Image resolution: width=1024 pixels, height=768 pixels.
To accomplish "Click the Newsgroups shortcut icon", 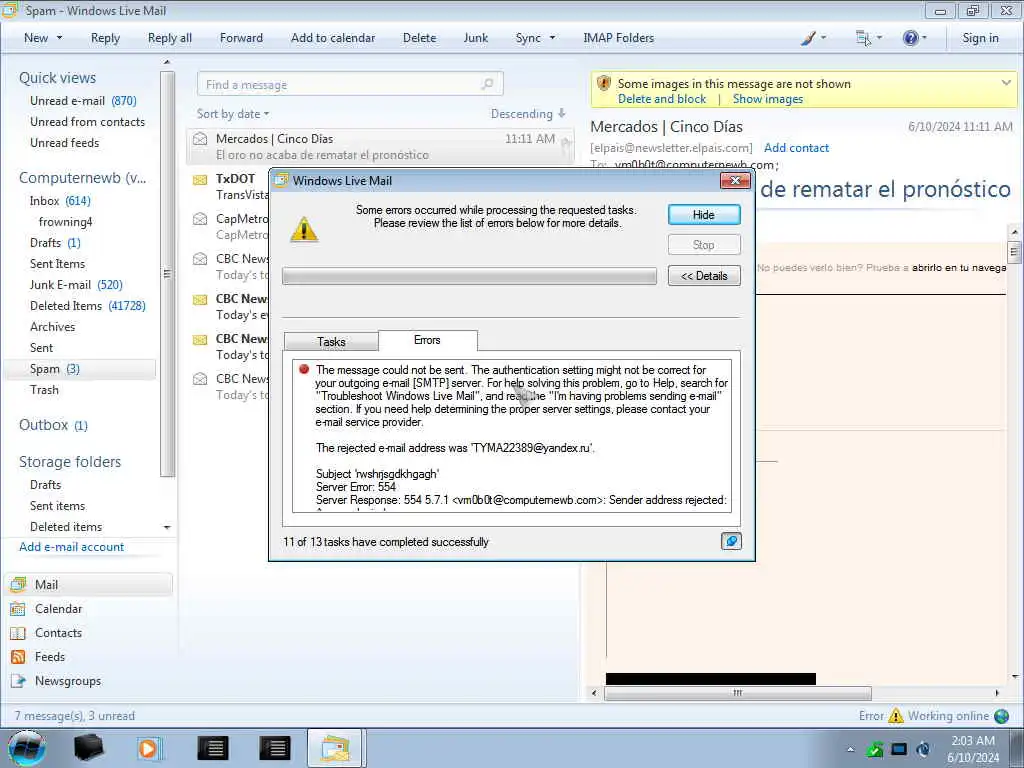I will [18, 680].
